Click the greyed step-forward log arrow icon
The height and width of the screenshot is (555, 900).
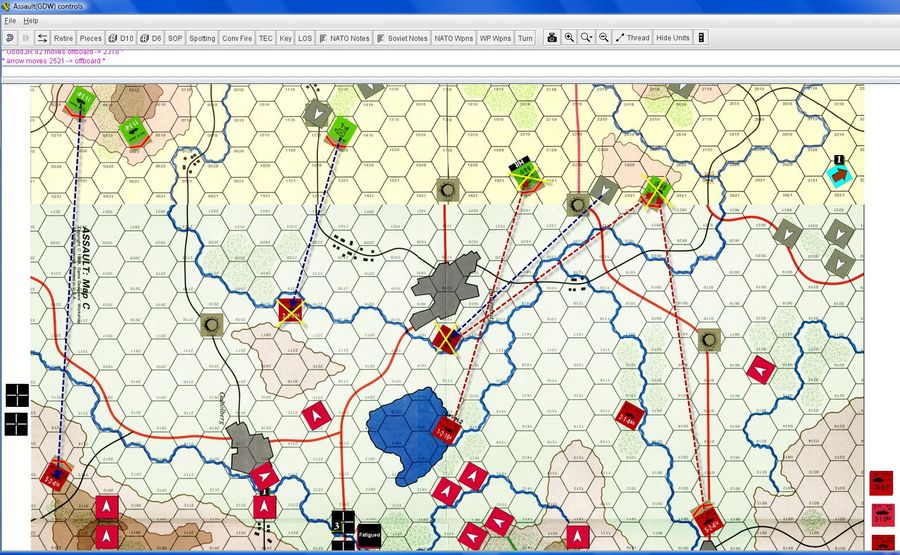(26, 38)
